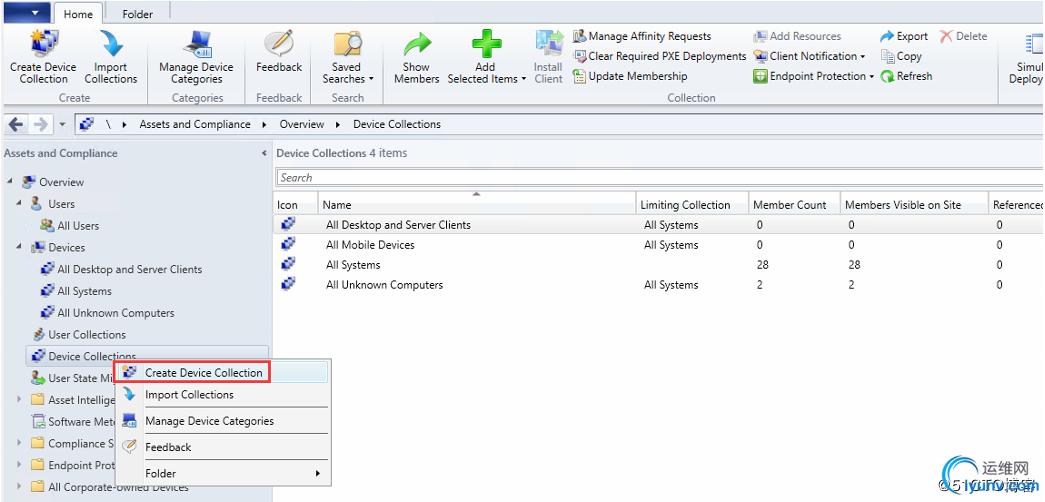Expand All Corporate-owned Devices node
This screenshot has width=1045, height=502.
pyautogui.click(x=19, y=487)
